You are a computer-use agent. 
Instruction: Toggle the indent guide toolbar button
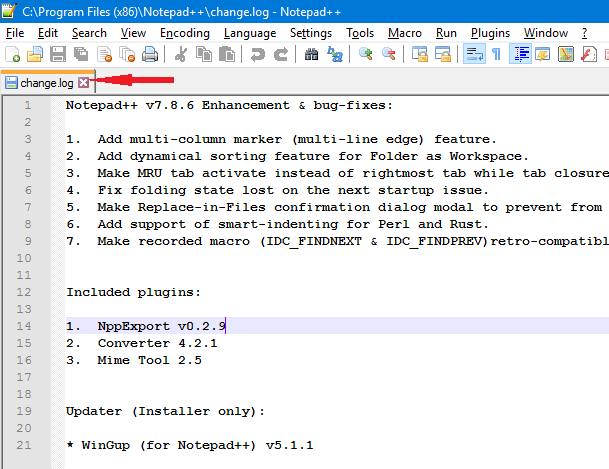(x=520, y=54)
